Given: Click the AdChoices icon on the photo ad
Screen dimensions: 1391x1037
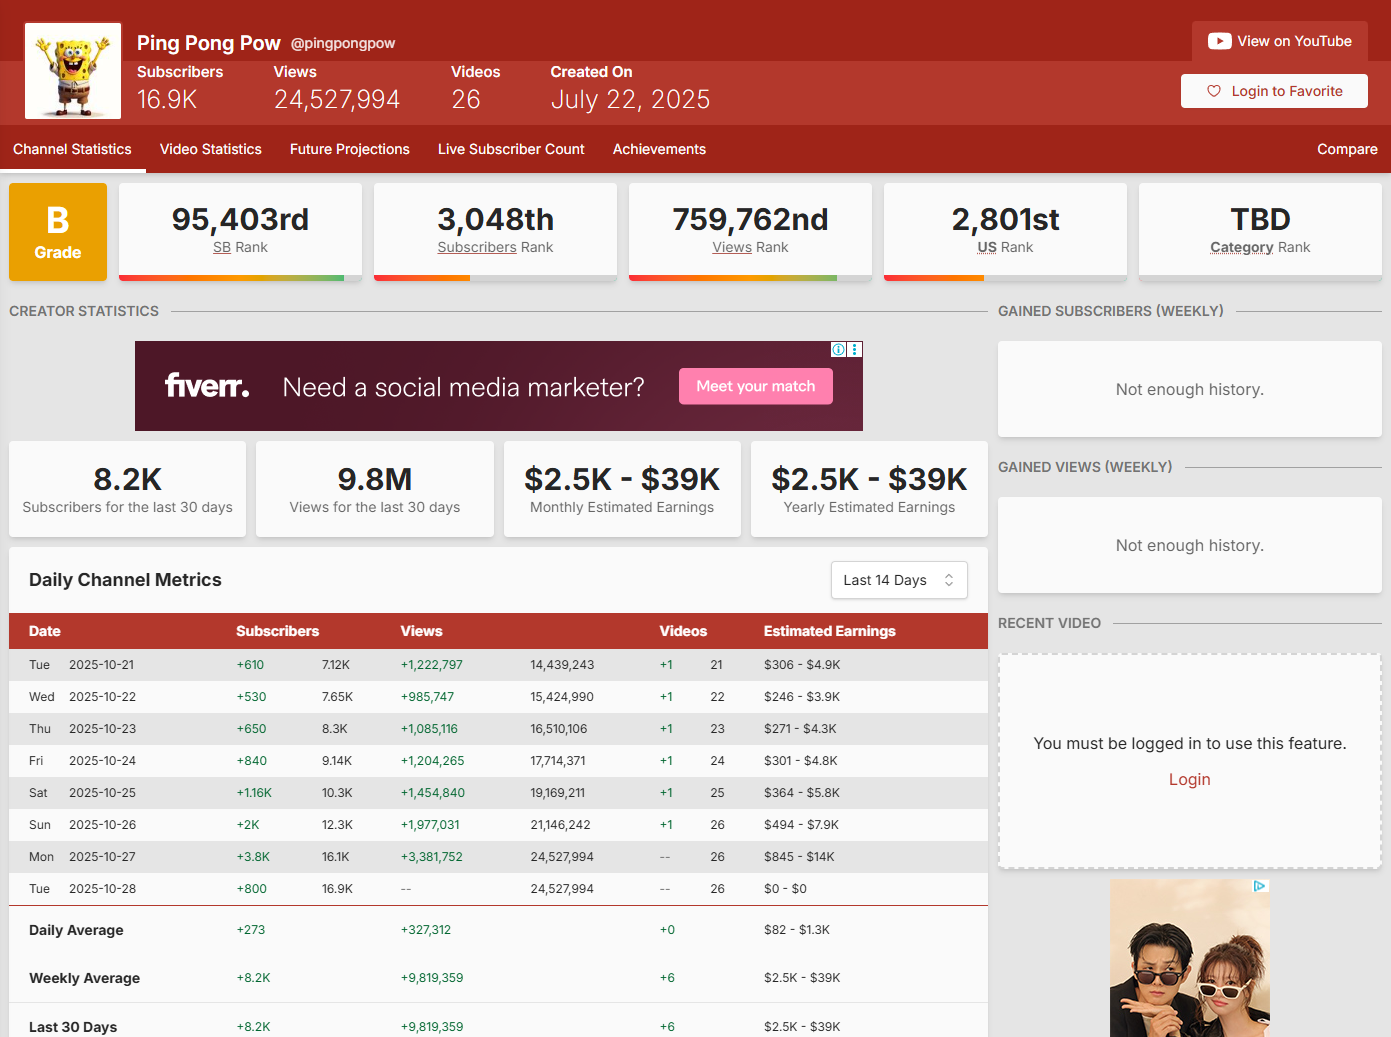Looking at the screenshot, I should [1260, 886].
